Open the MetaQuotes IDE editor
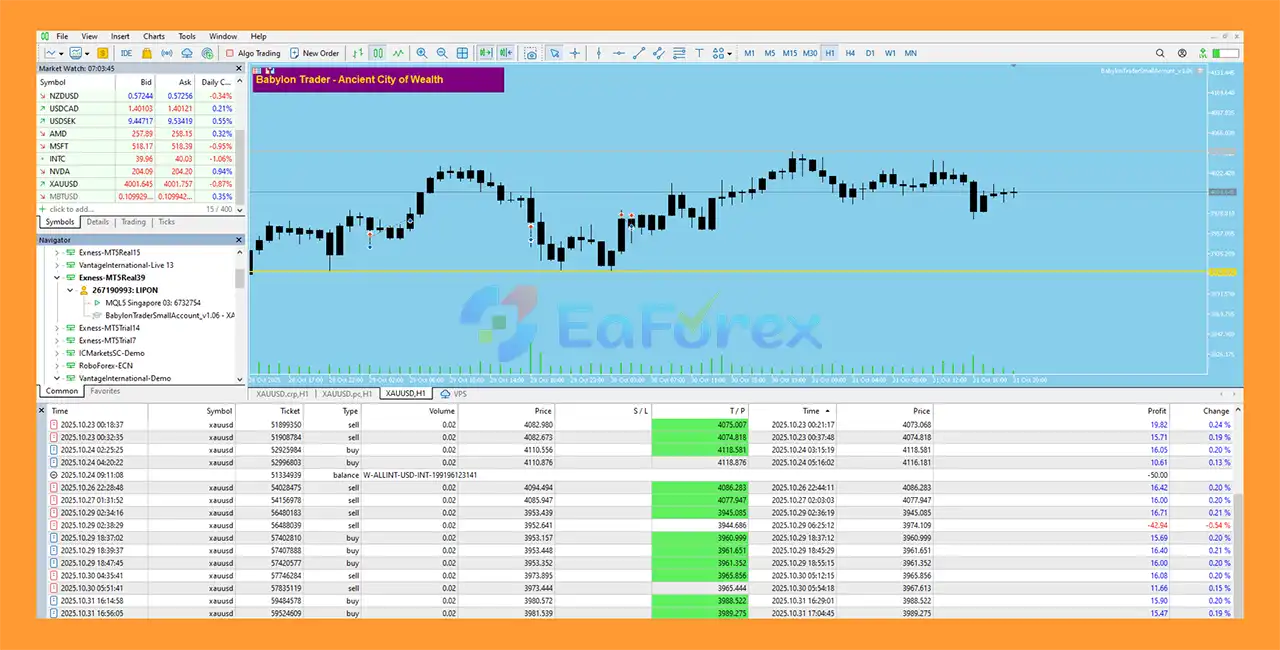This screenshot has width=1280, height=650. 126,53
